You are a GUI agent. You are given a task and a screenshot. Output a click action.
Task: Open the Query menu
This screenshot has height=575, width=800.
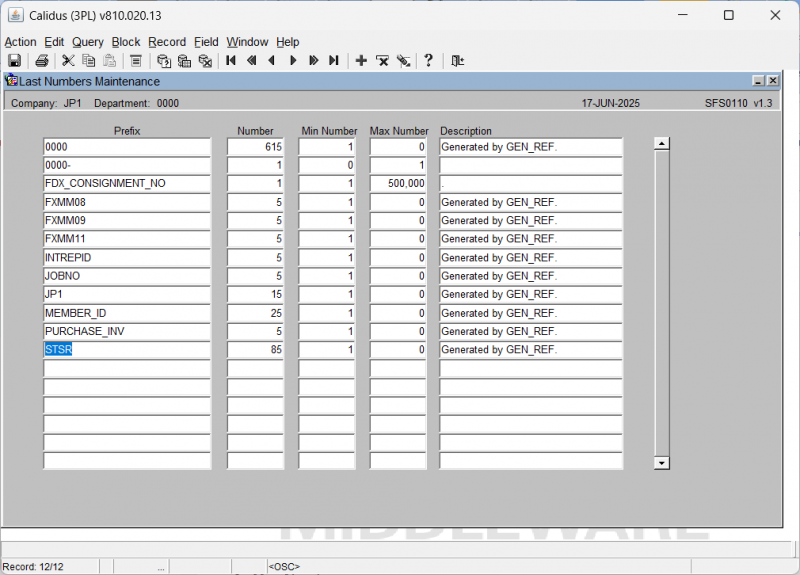(x=88, y=42)
